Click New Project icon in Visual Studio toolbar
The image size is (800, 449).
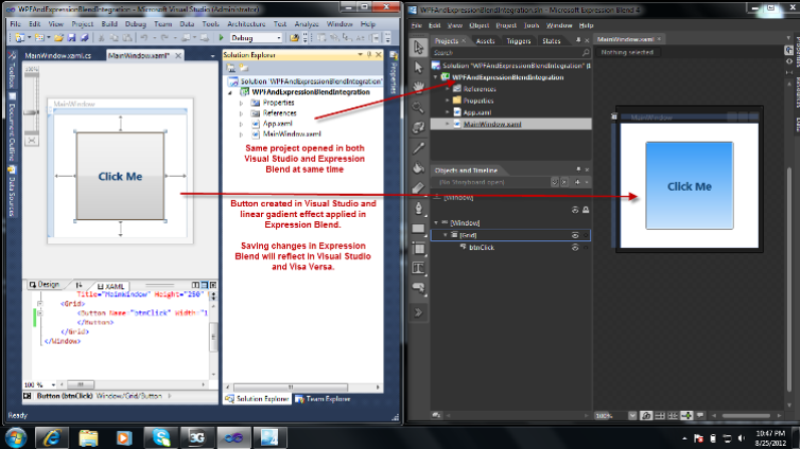[20, 38]
